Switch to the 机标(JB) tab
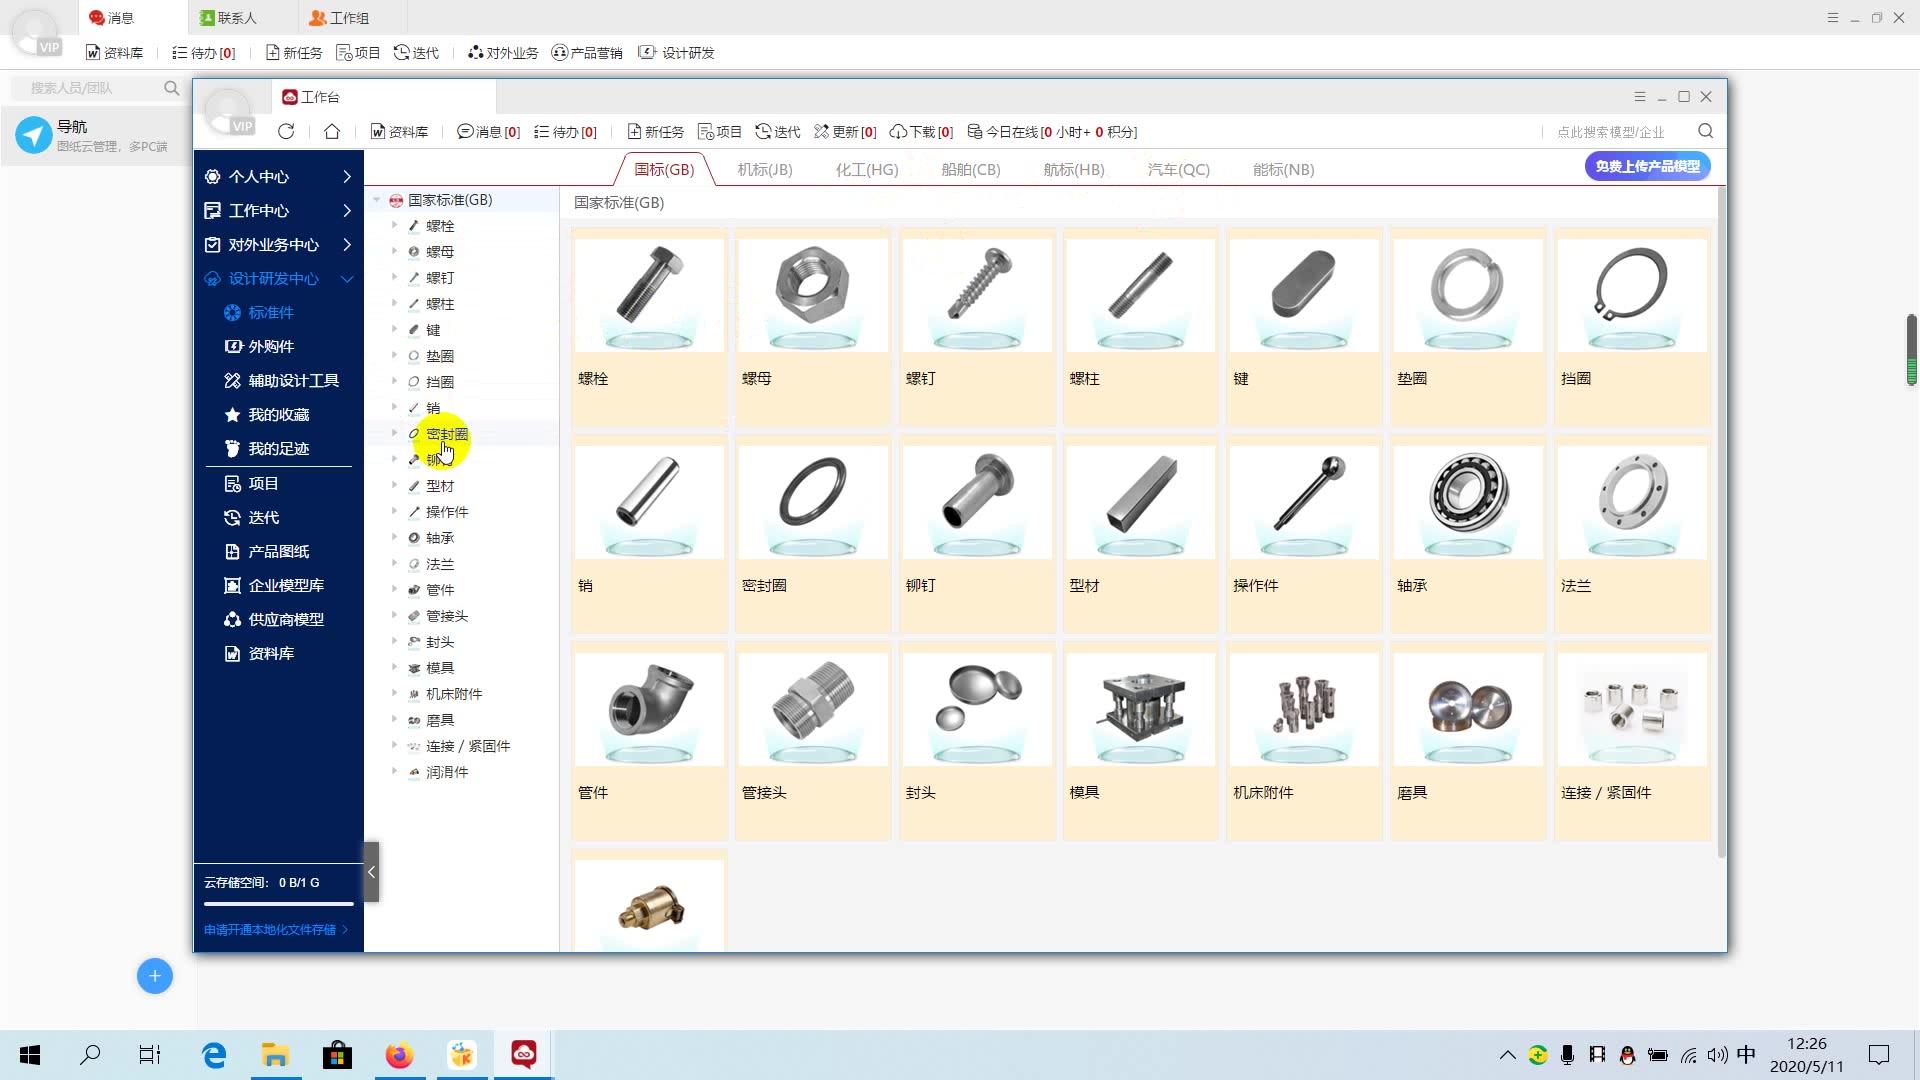1920x1080 pixels. [x=765, y=169]
